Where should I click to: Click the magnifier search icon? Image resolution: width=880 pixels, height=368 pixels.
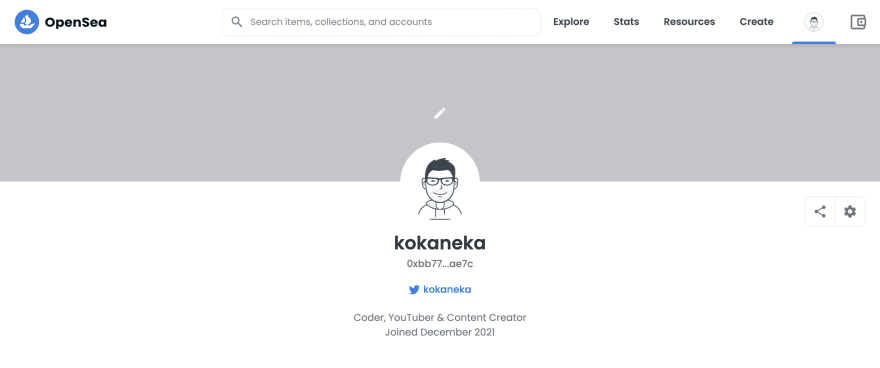click(x=237, y=22)
